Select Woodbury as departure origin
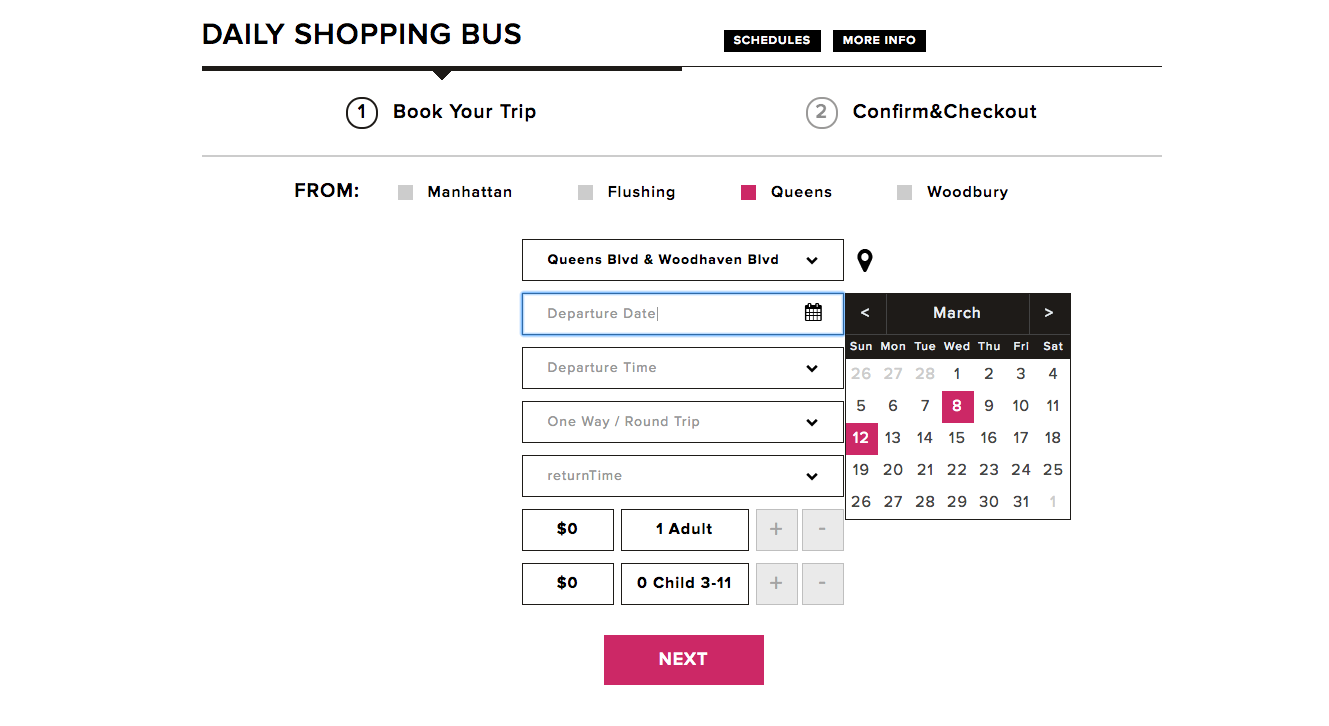This screenshot has height=726, width=1329. (905, 193)
